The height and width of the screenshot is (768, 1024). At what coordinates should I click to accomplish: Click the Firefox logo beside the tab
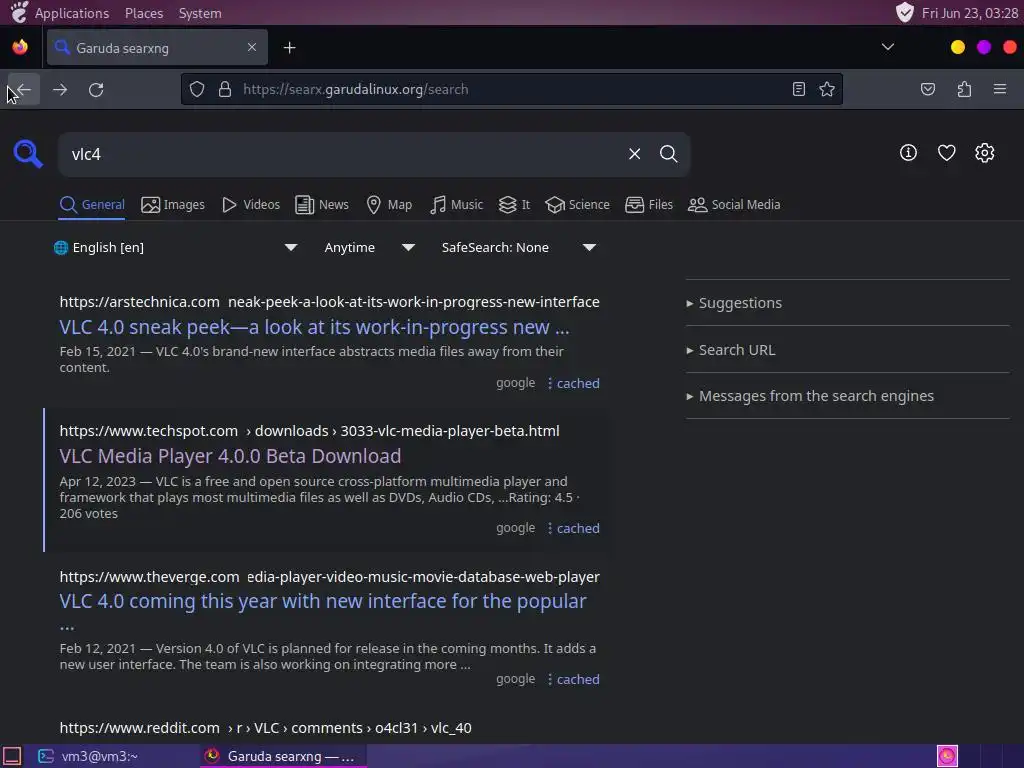coord(20,47)
